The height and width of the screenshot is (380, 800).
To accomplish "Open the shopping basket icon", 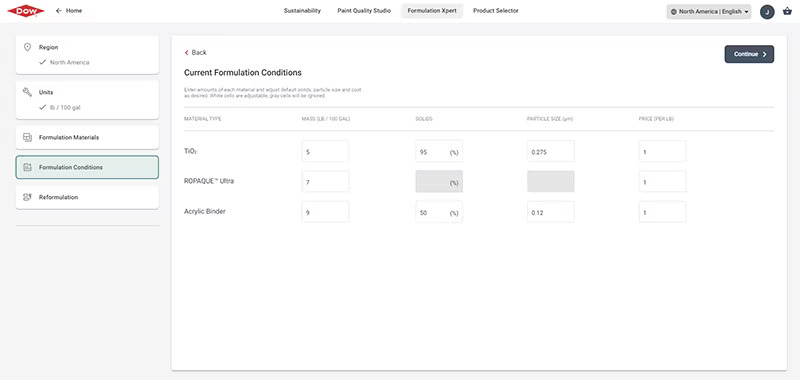I will pos(787,11).
